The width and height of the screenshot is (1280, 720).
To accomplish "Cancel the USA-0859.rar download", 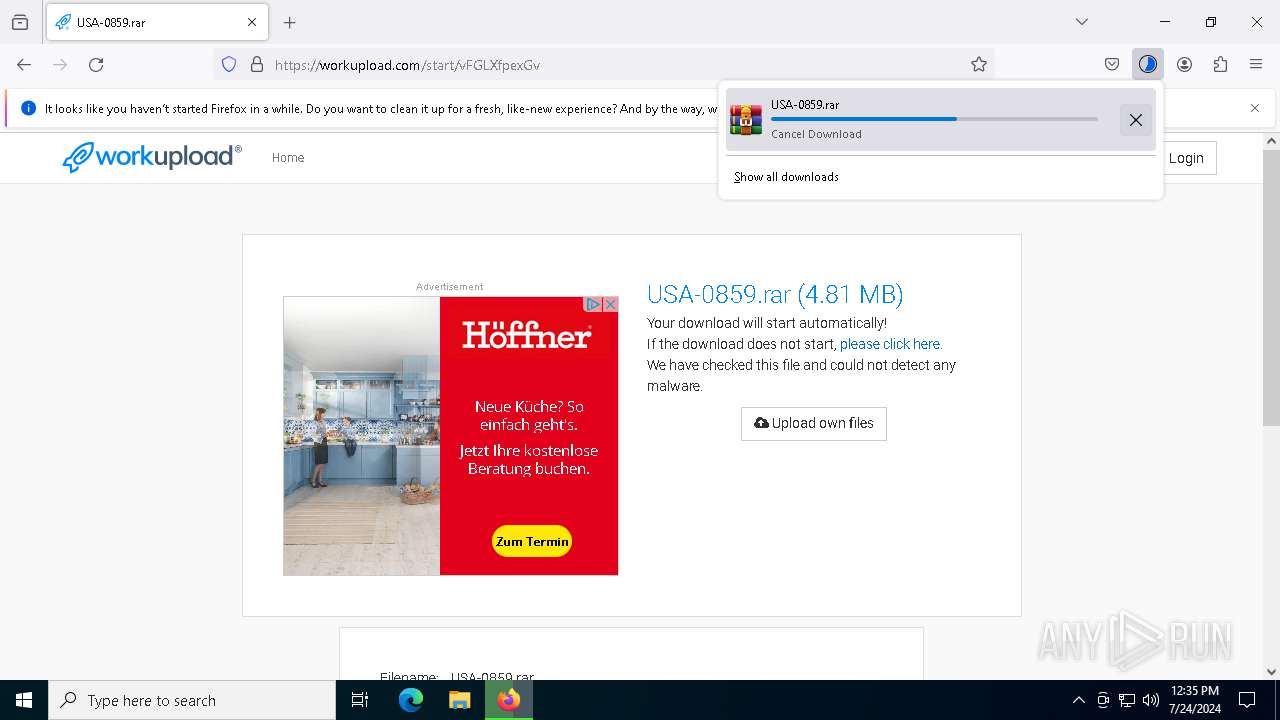I will [1136, 120].
